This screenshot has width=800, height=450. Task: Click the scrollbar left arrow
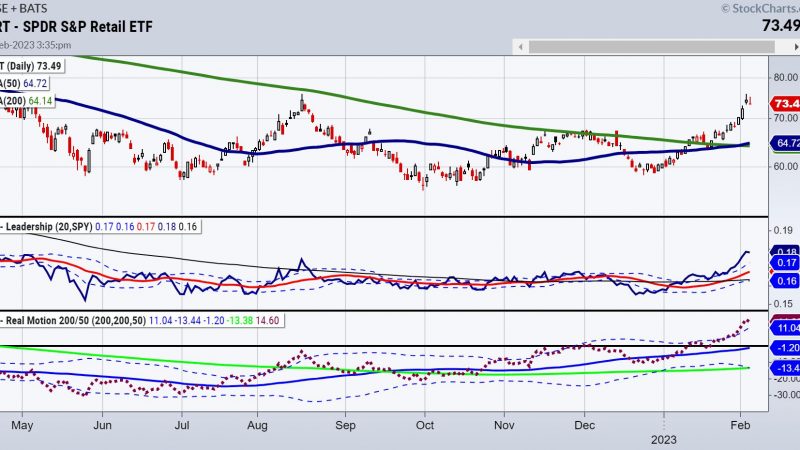521,45
